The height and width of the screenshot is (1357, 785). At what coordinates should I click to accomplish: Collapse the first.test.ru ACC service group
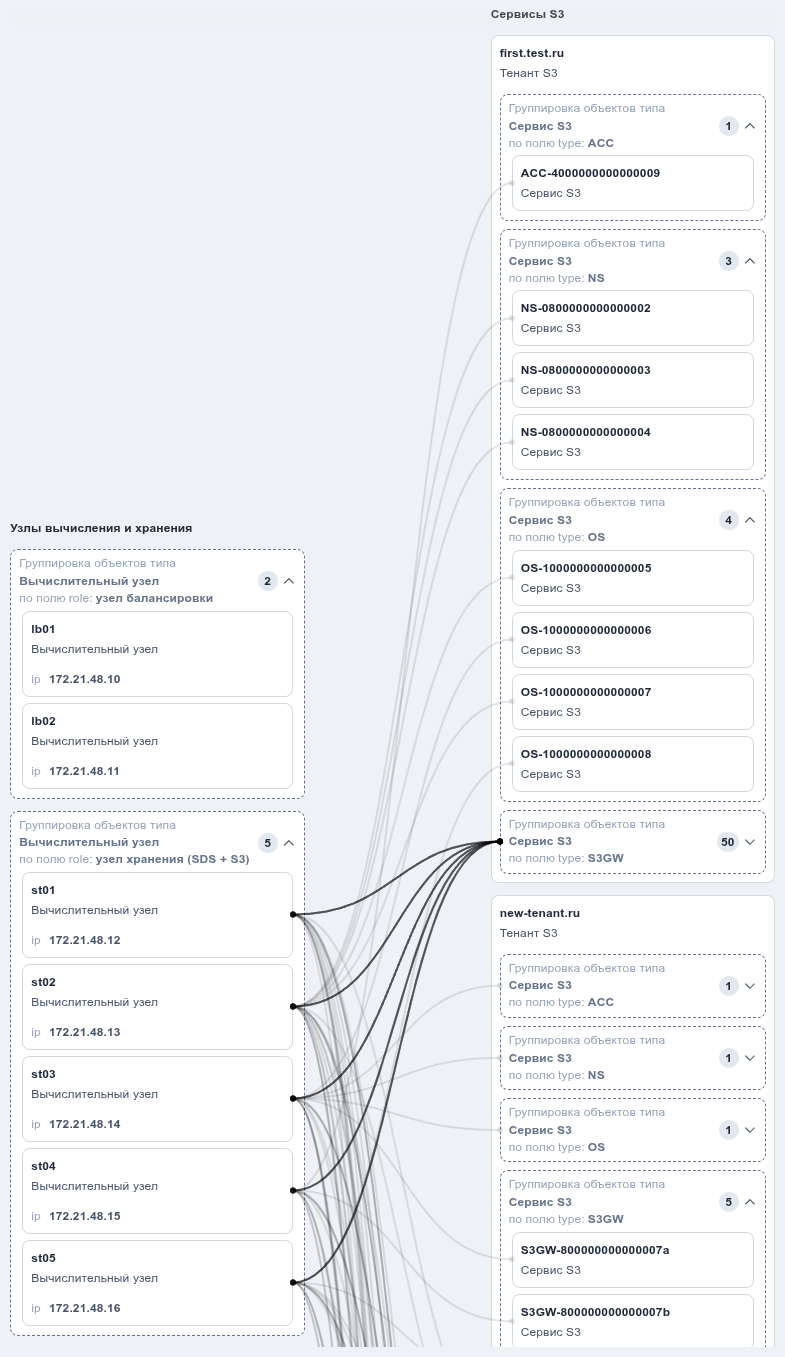click(750, 126)
